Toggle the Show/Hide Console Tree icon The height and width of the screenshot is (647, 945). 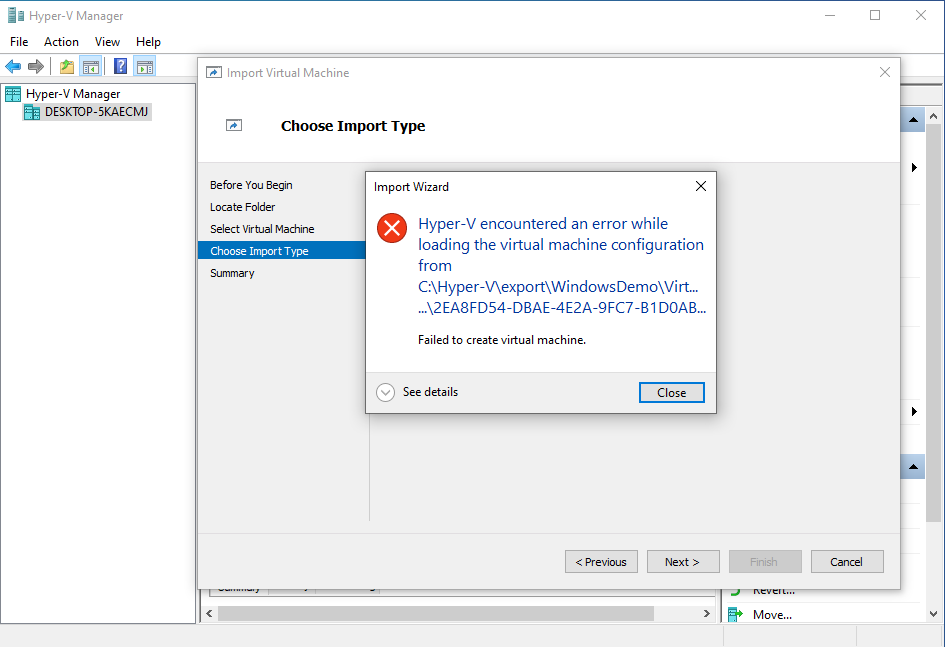coord(91,66)
